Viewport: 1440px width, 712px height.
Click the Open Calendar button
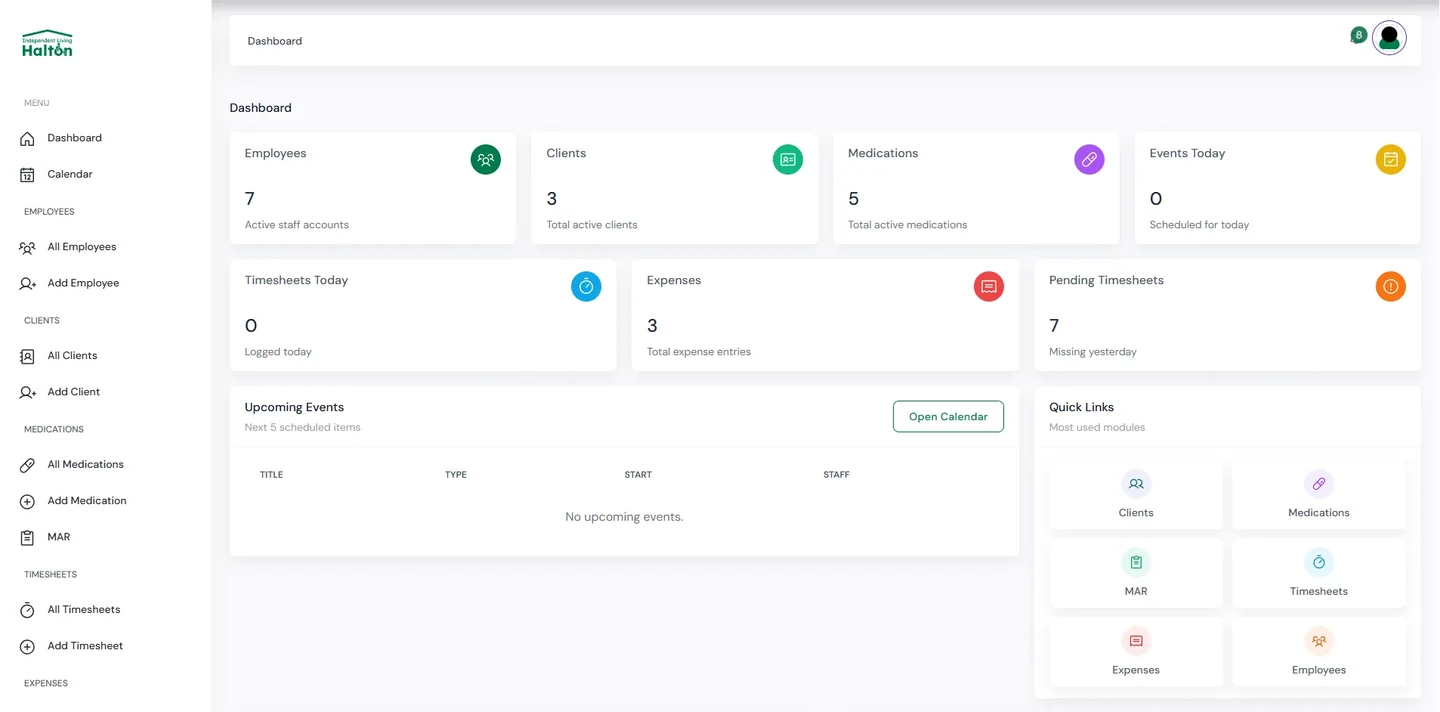coord(948,416)
